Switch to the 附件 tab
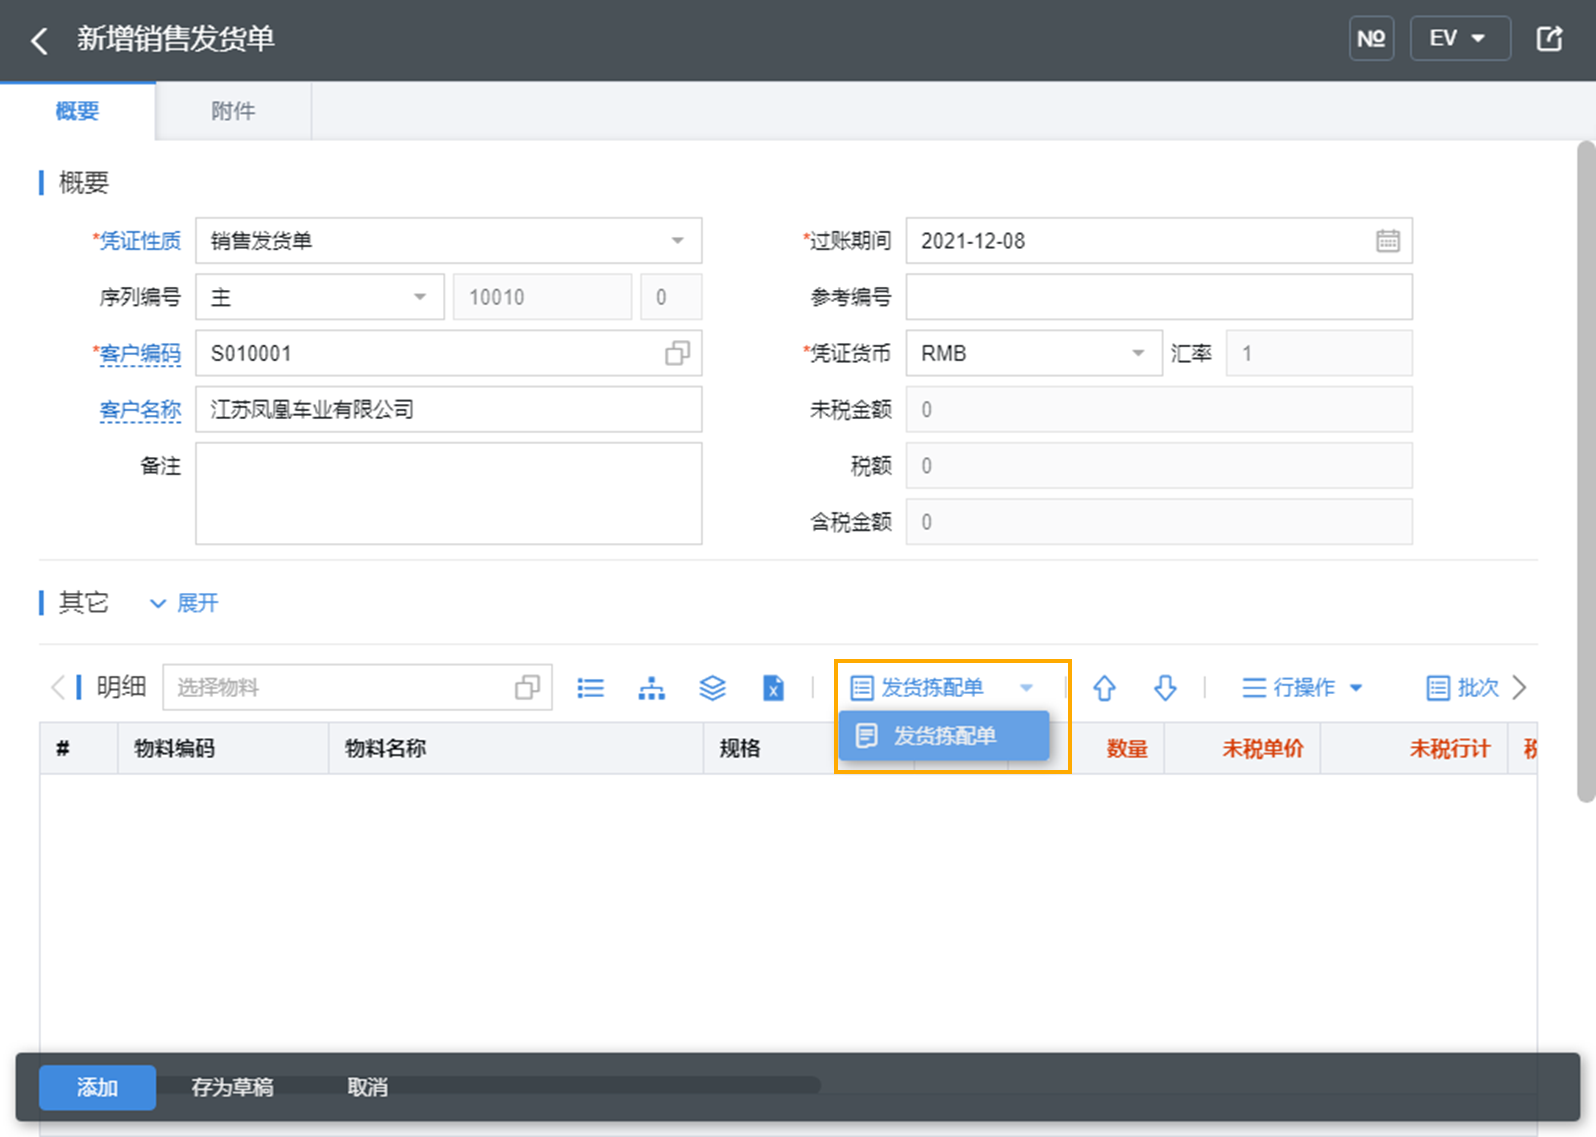Viewport: 1596px width, 1137px height. click(233, 111)
